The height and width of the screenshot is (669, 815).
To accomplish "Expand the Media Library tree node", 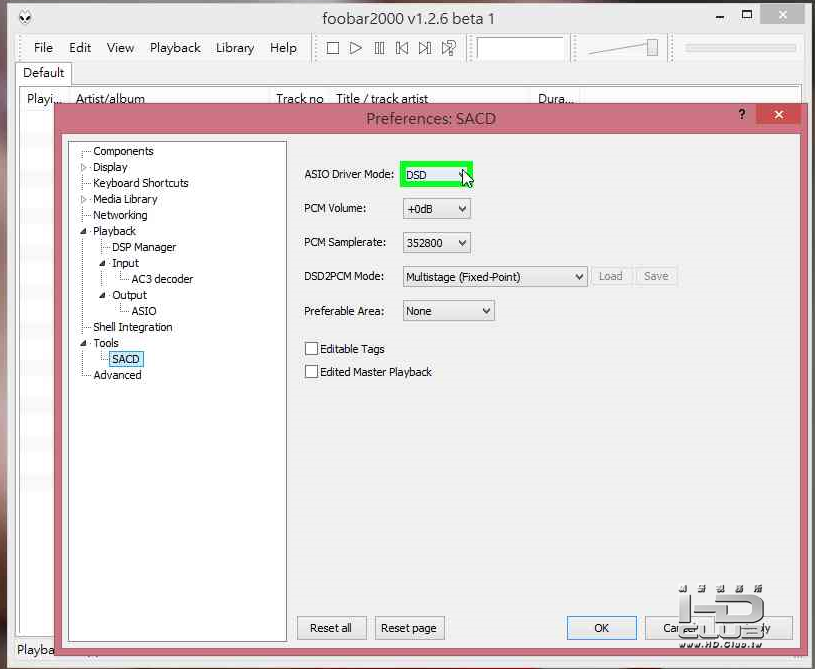I will (83, 199).
